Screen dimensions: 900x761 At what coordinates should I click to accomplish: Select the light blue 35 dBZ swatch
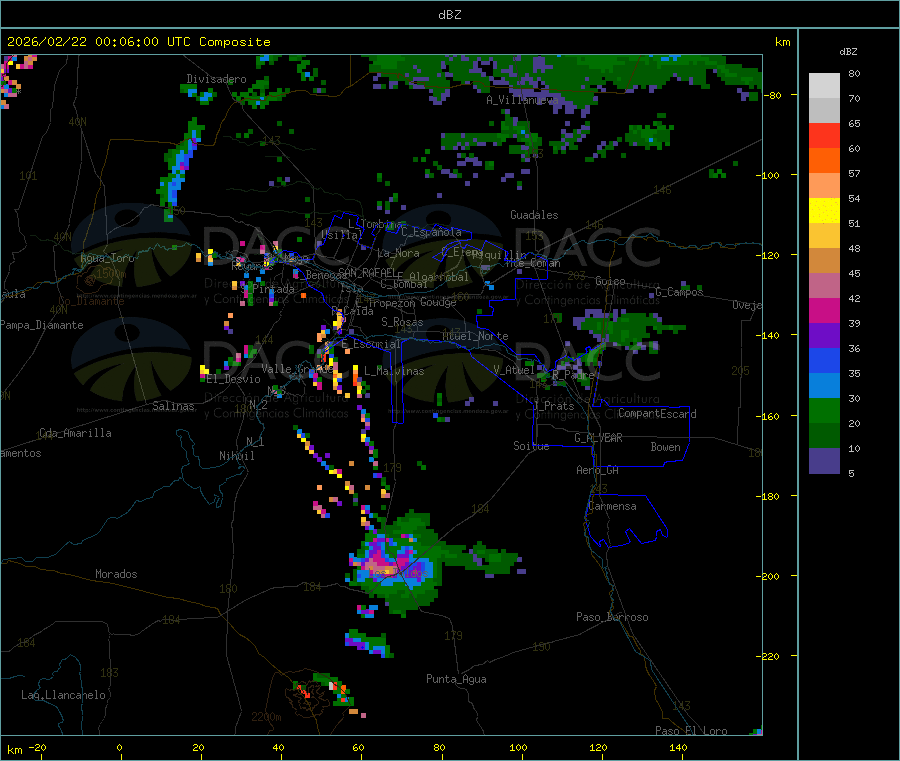[x=824, y=385]
